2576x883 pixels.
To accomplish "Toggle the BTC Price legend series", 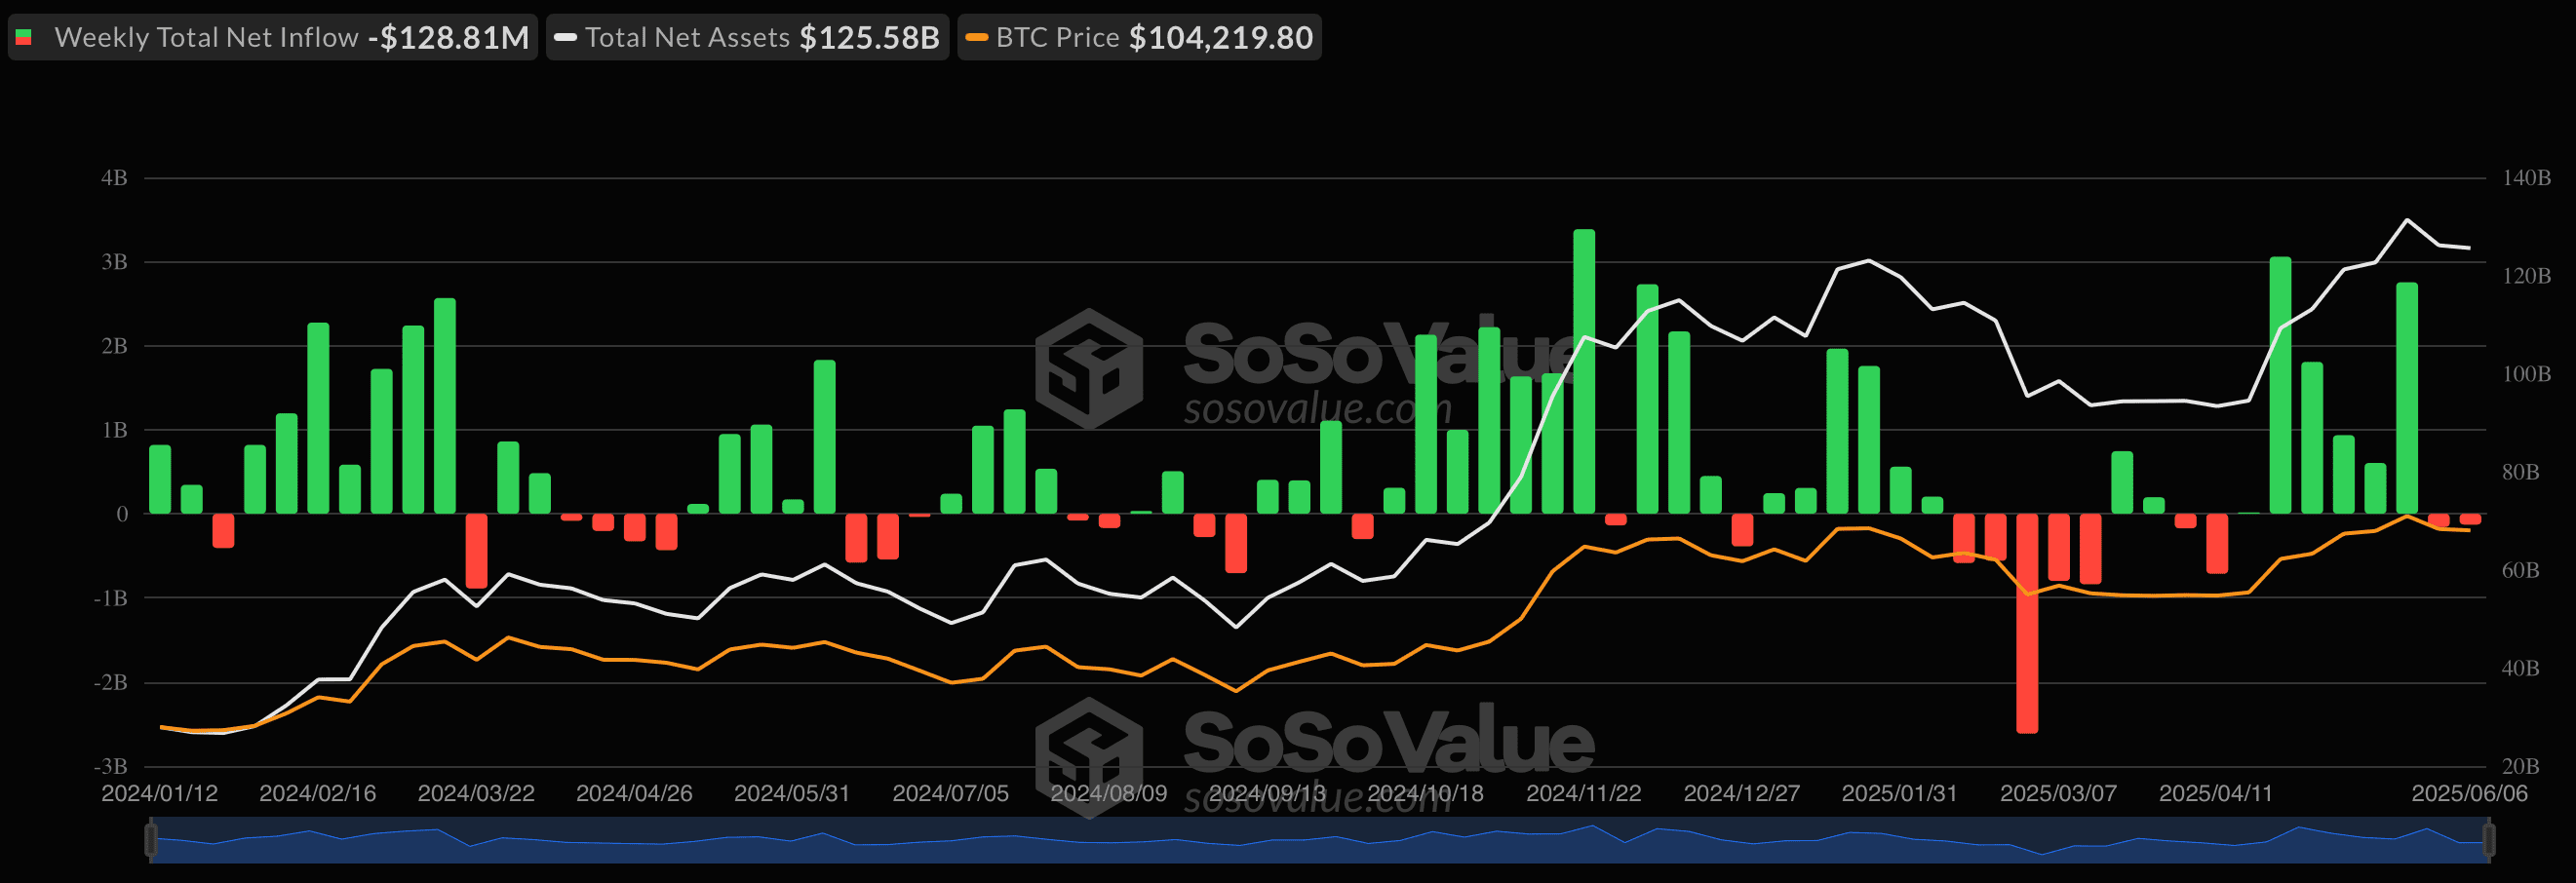I will (1139, 38).
